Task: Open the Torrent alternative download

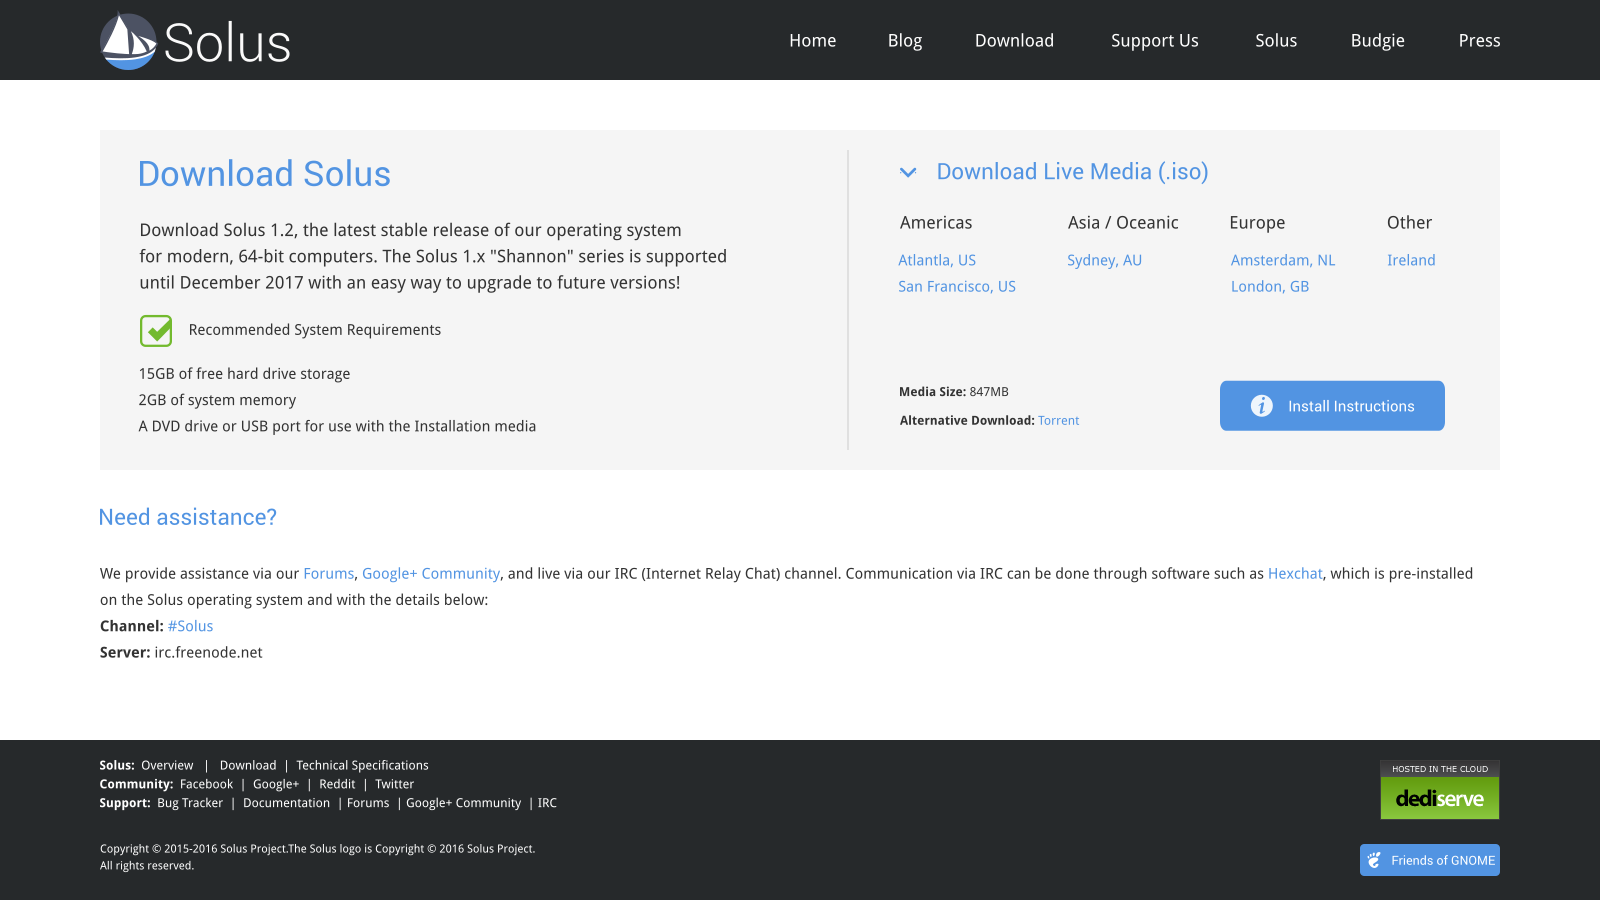Action: click(x=1058, y=421)
